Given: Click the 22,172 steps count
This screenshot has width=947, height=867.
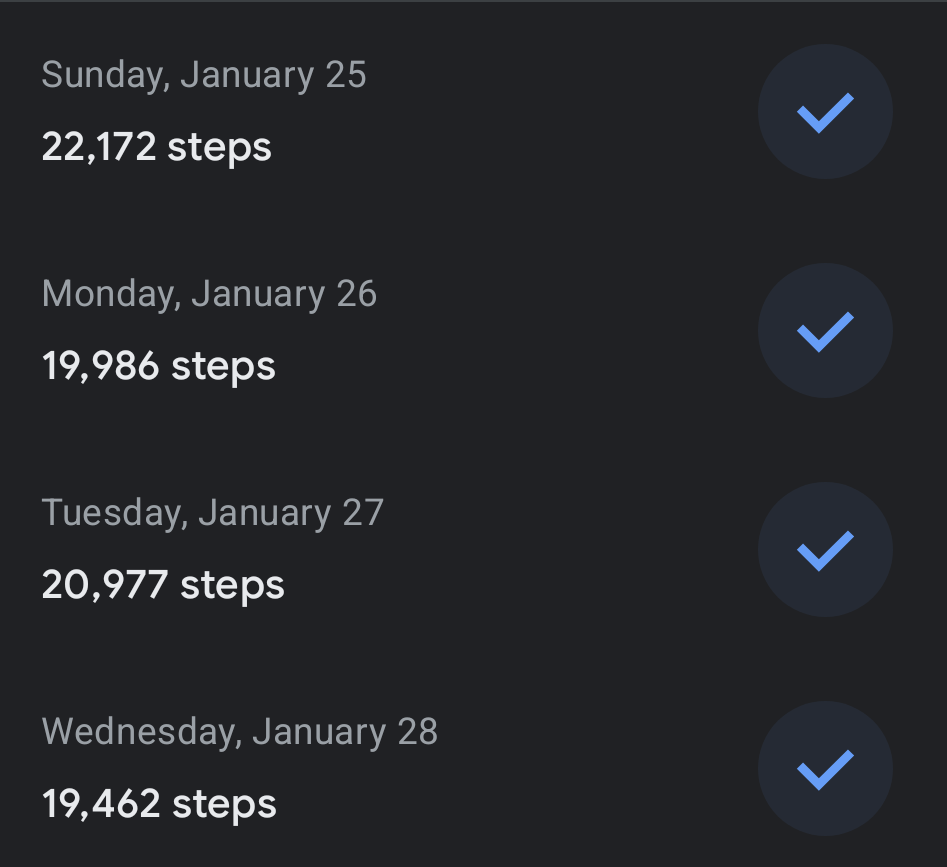Looking at the screenshot, I should [x=157, y=147].
